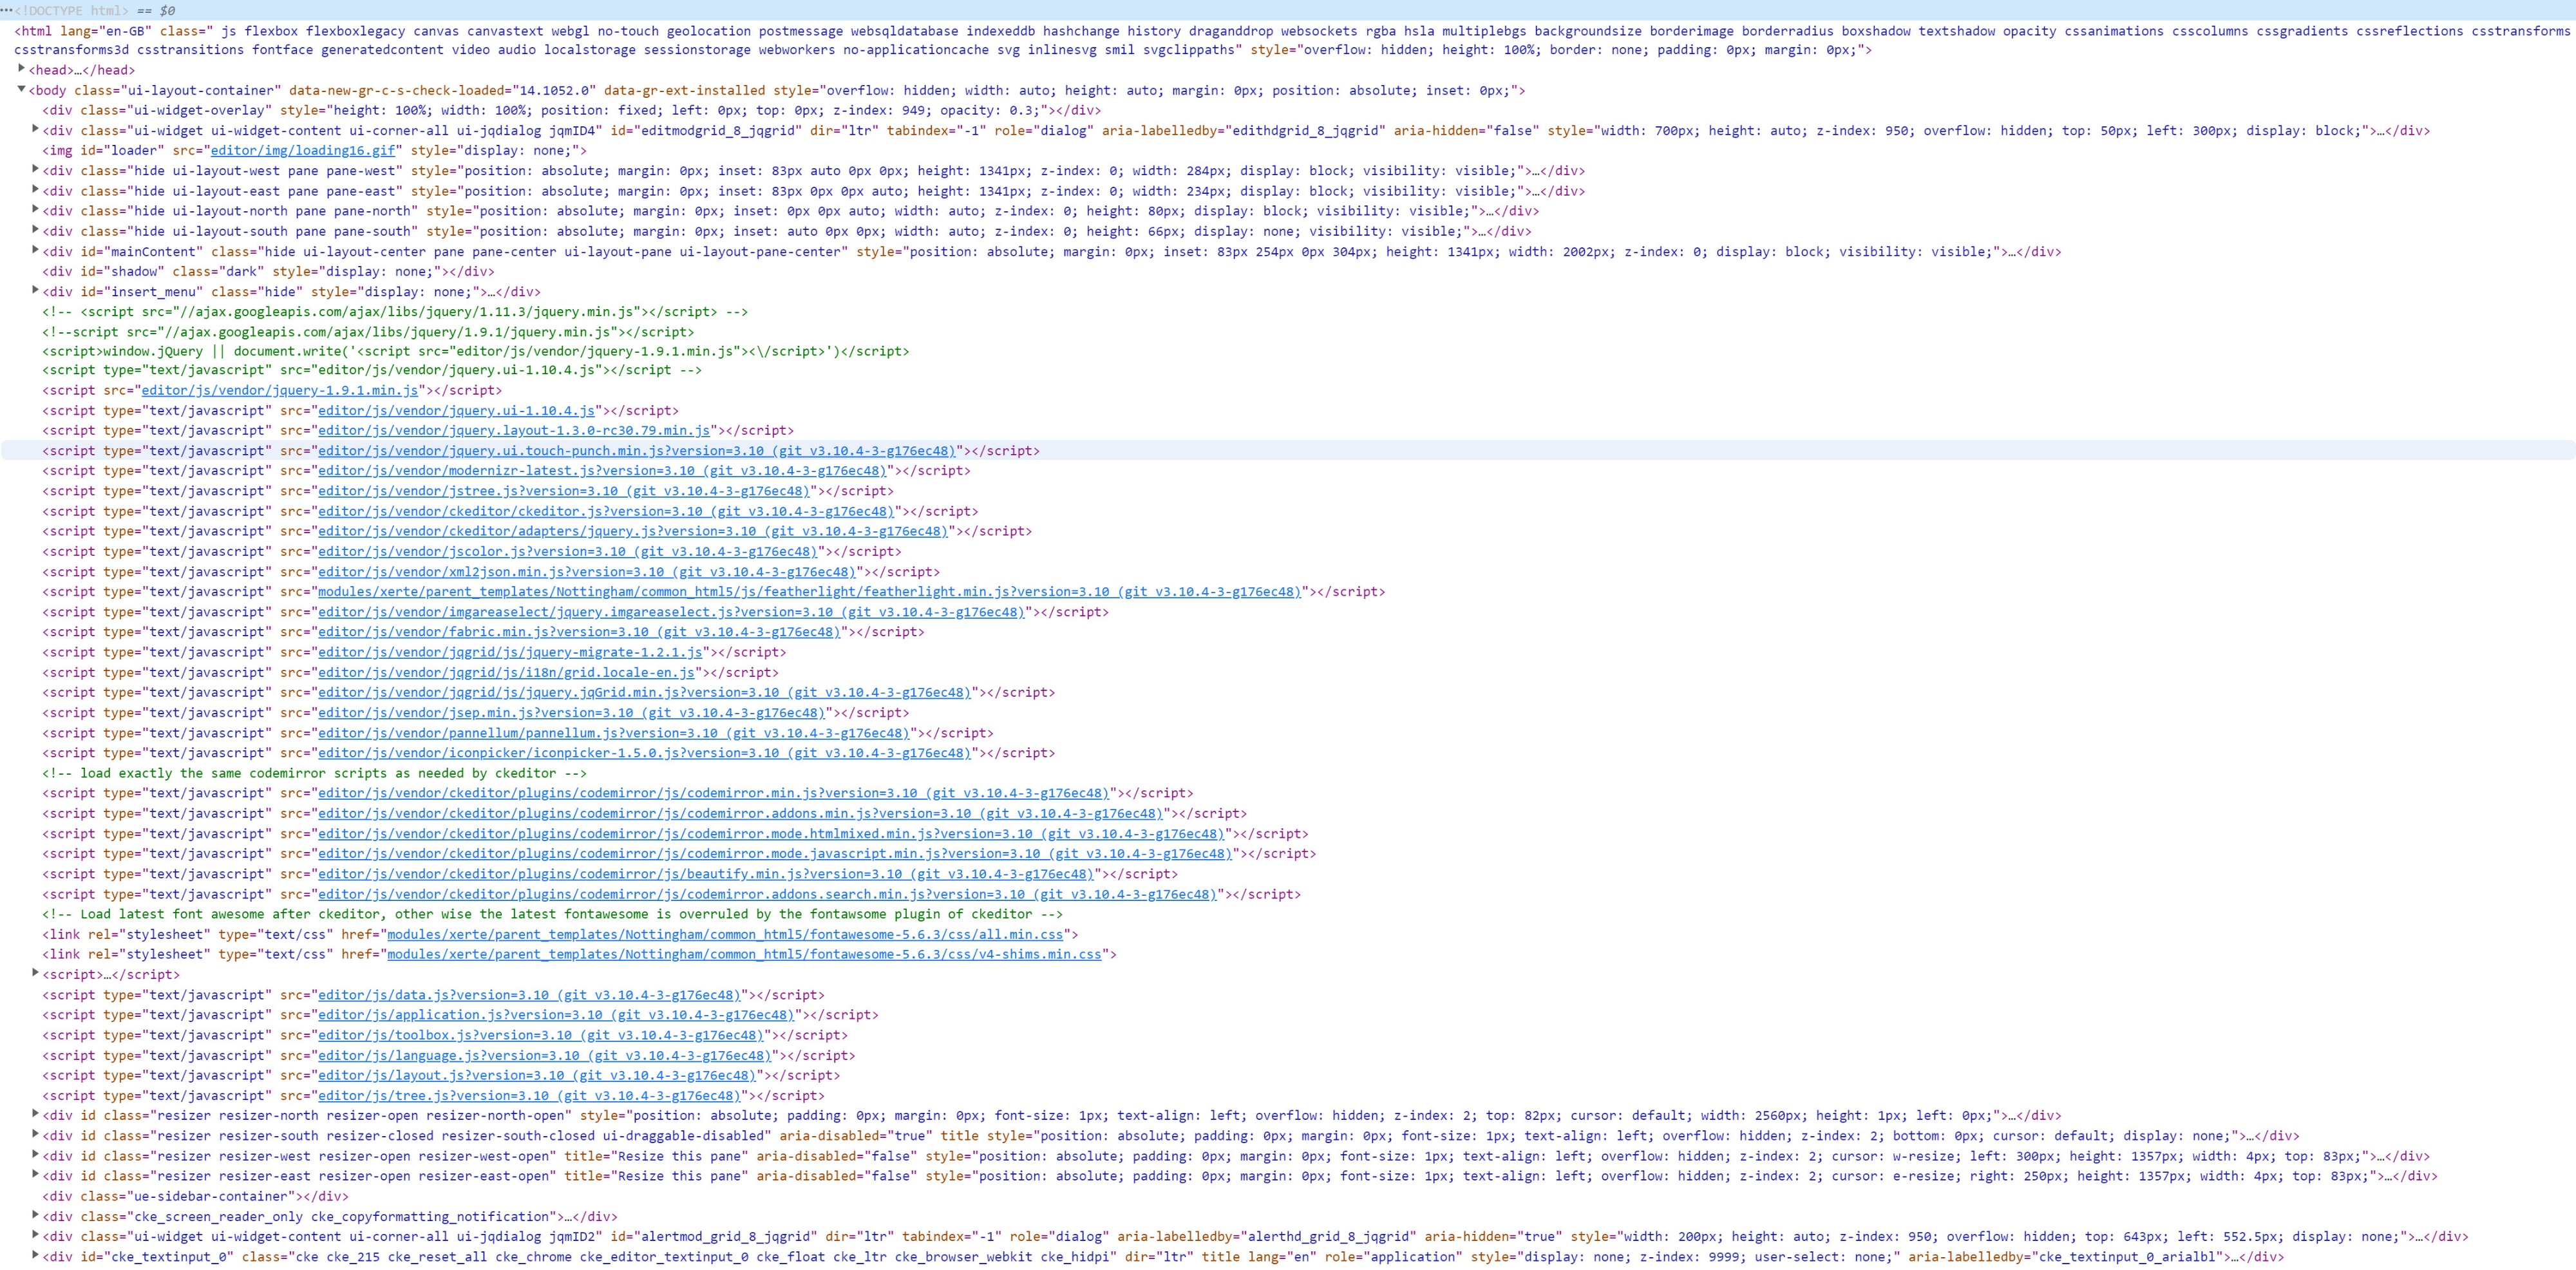This screenshot has height=1270, width=2576.
Task: Open the iconpicker-1.5.0.js link
Action: point(644,753)
